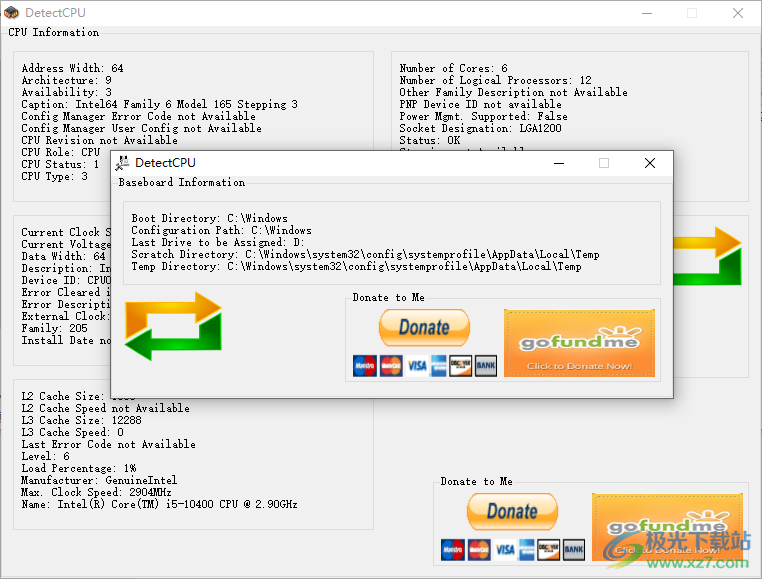Minimize the Baseboard Information dialog
Image resolution: width=762 pixels, height=579 pixels.
click(x=558, y=163)
